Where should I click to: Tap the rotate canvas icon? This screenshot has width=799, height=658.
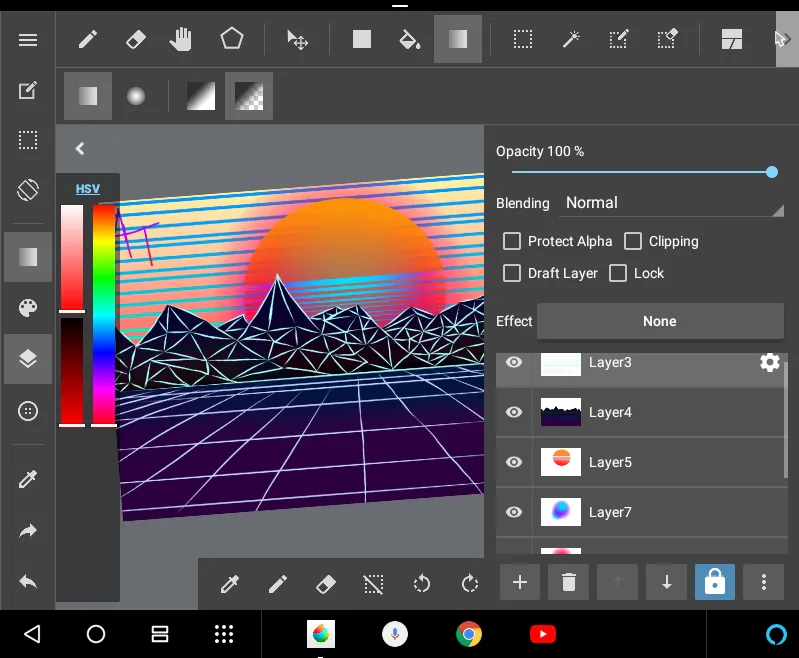pyautogui.click(x=28, y=190)
